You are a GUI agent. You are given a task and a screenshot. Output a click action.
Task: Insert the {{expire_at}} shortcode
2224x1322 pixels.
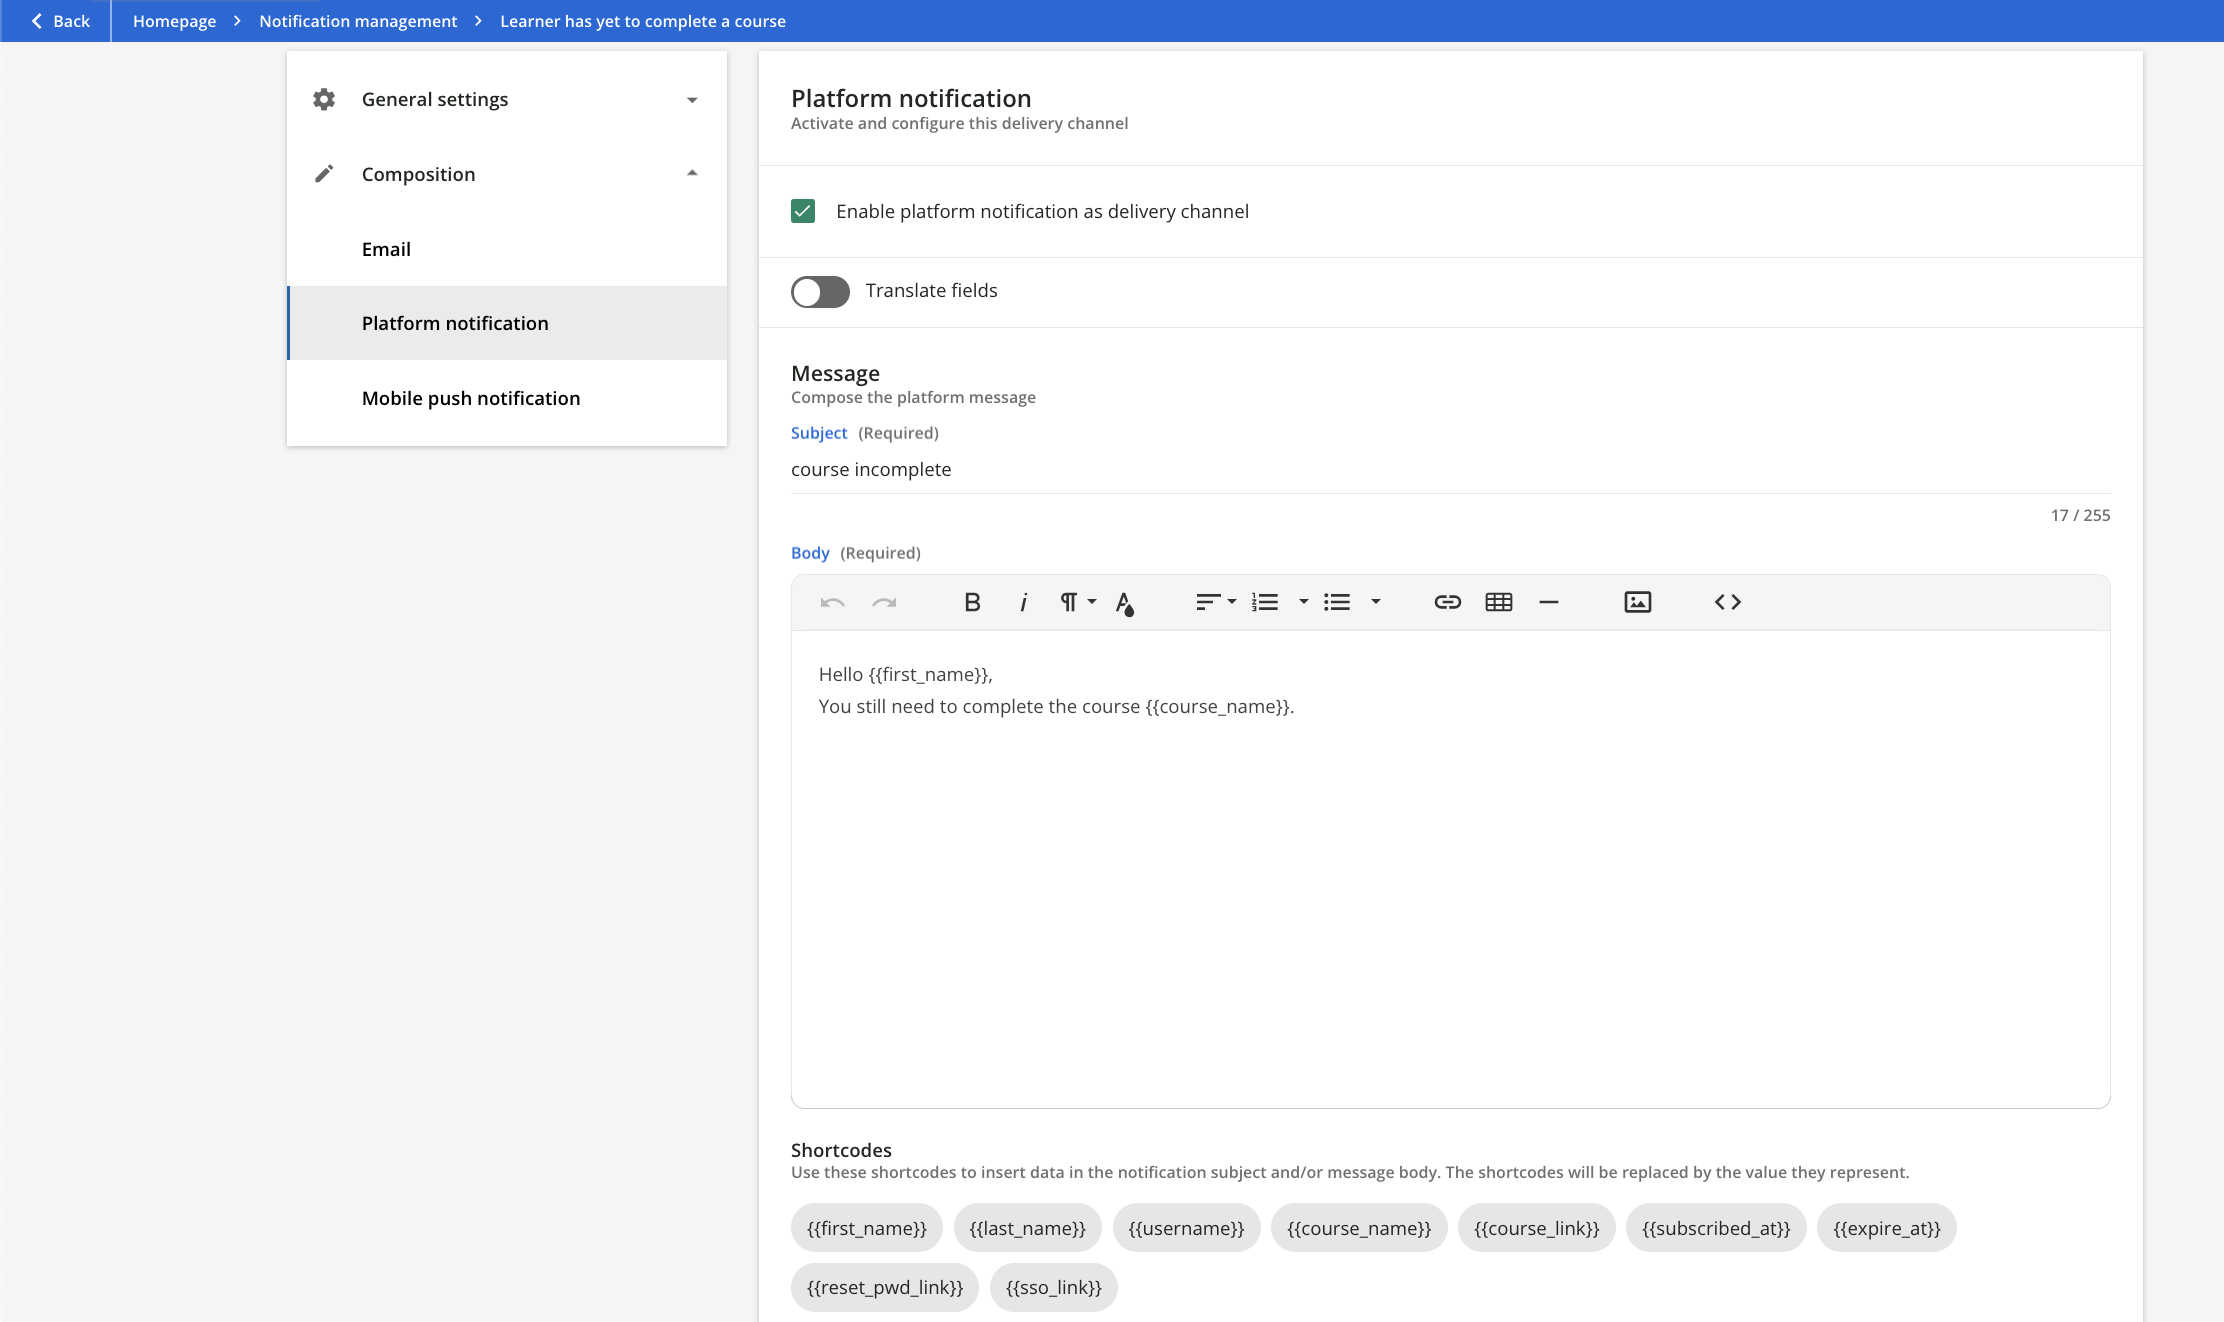pyautogui.click(x=1886, y=1228)
